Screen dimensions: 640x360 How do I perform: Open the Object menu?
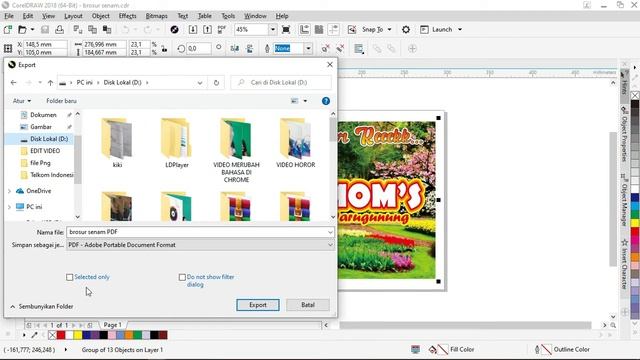tap(100, 16)
